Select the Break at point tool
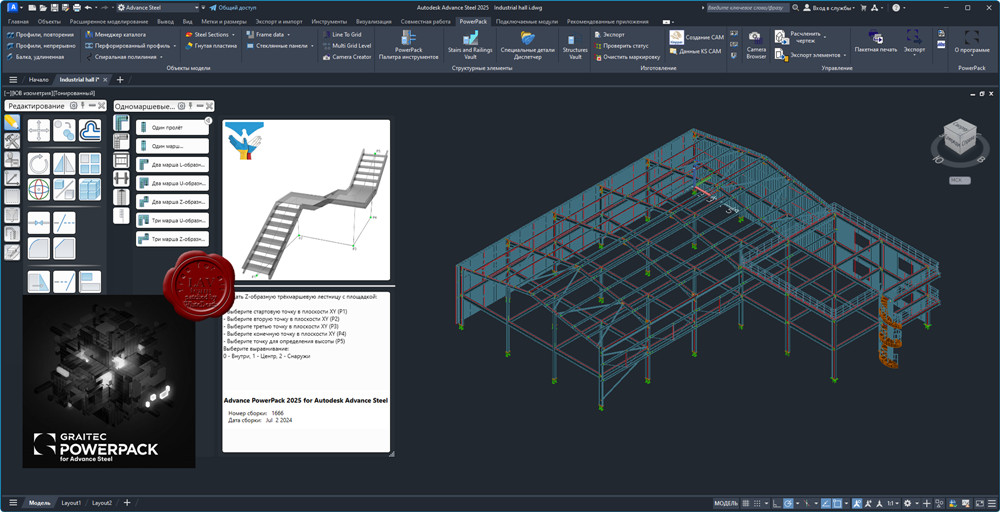 tap(39, 223)
